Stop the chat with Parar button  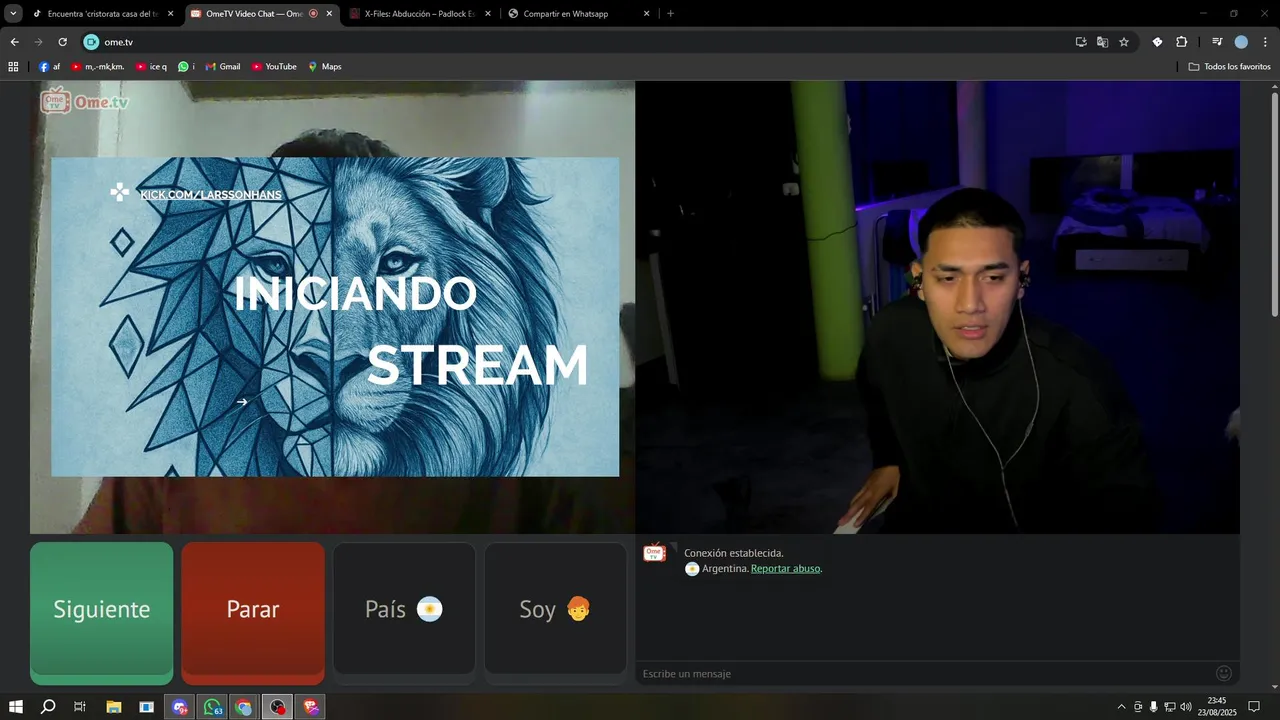tap(253, 612)
